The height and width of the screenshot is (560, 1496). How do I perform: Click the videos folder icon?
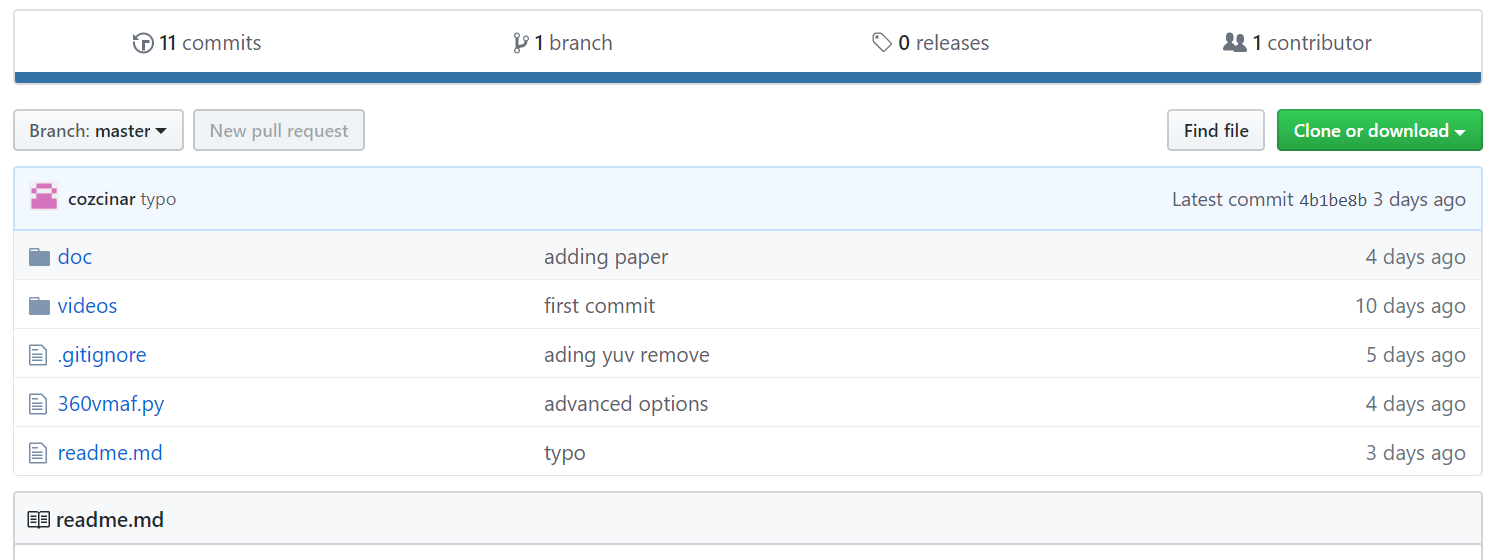(x=39, y=306)
